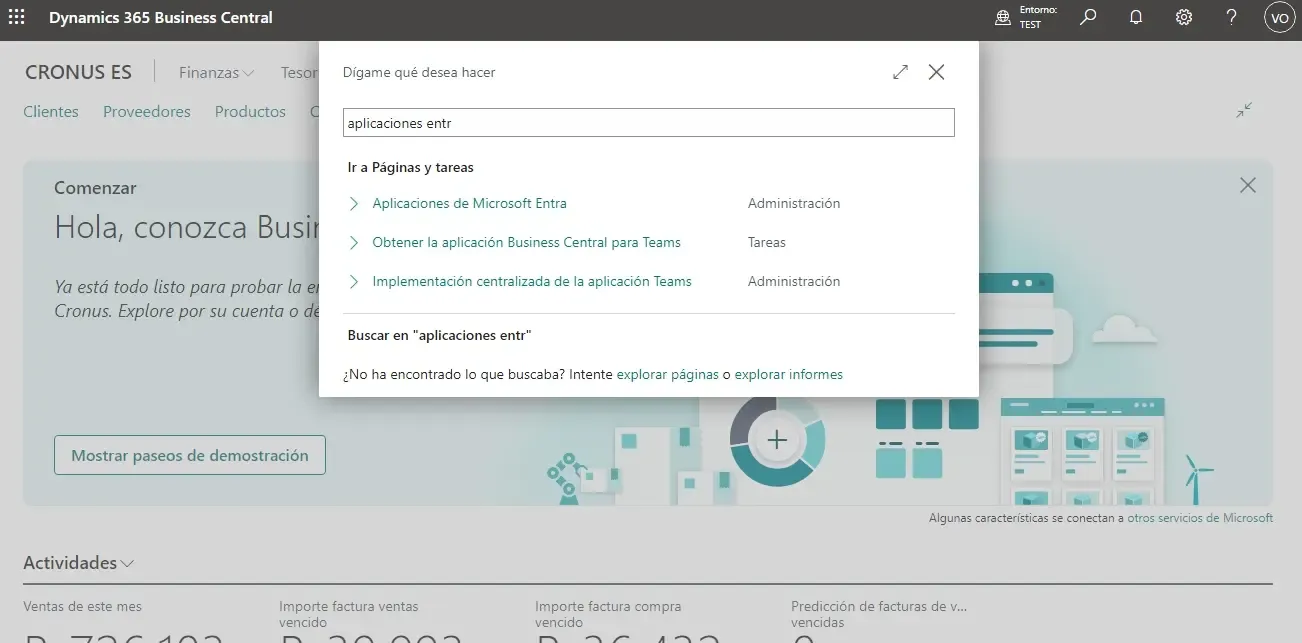Expand the Finanzas menu

216,72
